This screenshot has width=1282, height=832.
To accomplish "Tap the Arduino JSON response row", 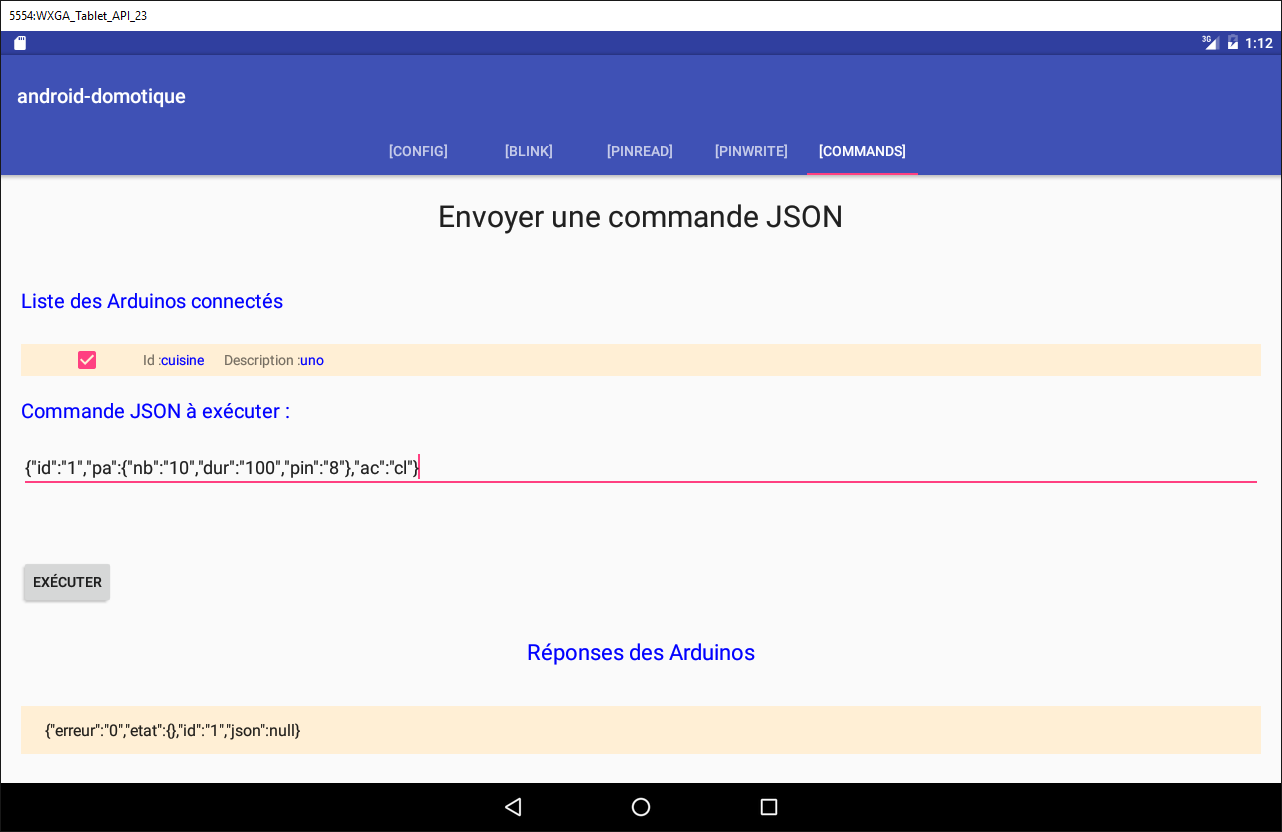I will (640, 730).
